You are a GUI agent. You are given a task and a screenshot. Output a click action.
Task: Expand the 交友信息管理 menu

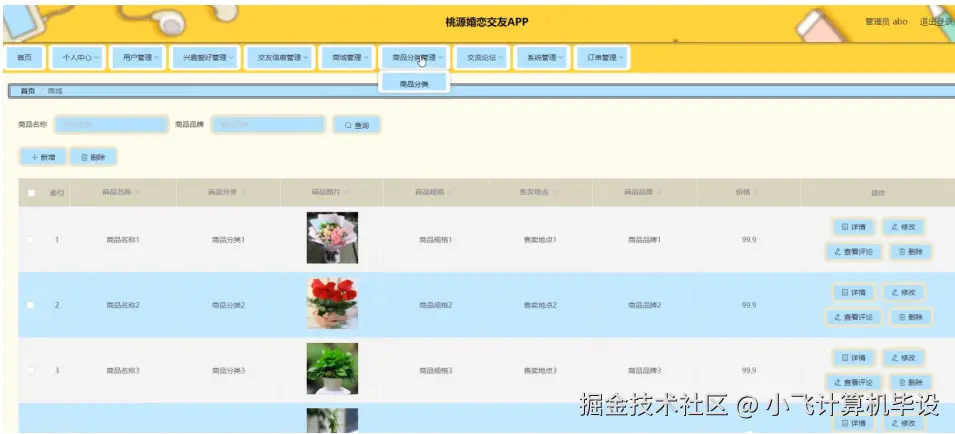tap(280, 58)
